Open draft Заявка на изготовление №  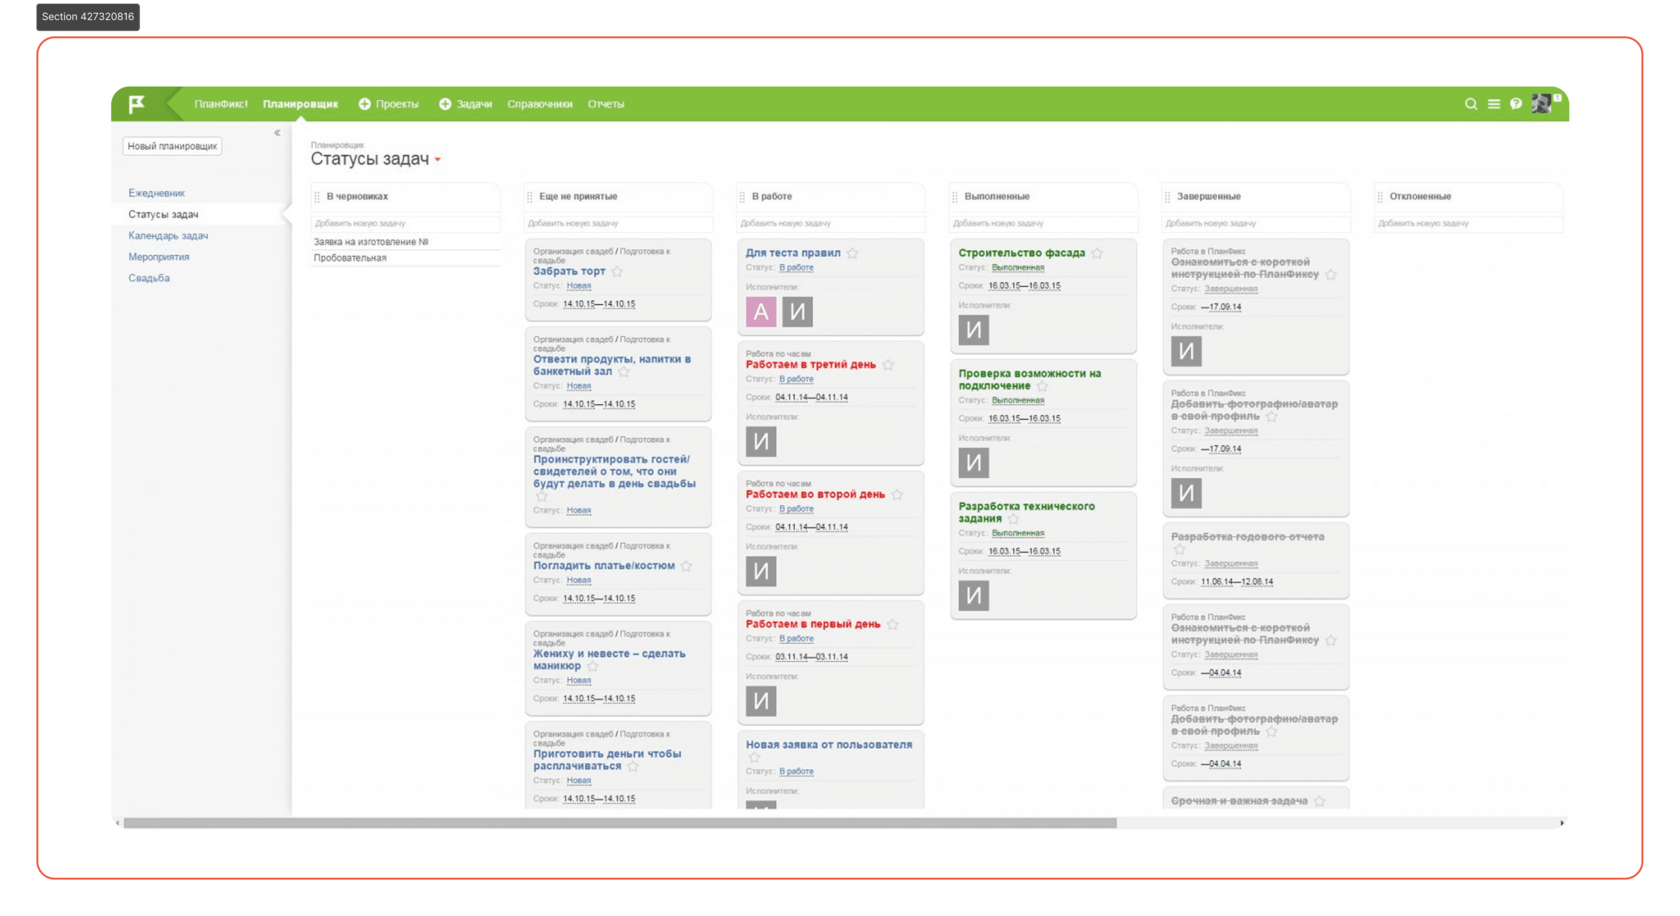pyautogui.click(x=371, y=242)
